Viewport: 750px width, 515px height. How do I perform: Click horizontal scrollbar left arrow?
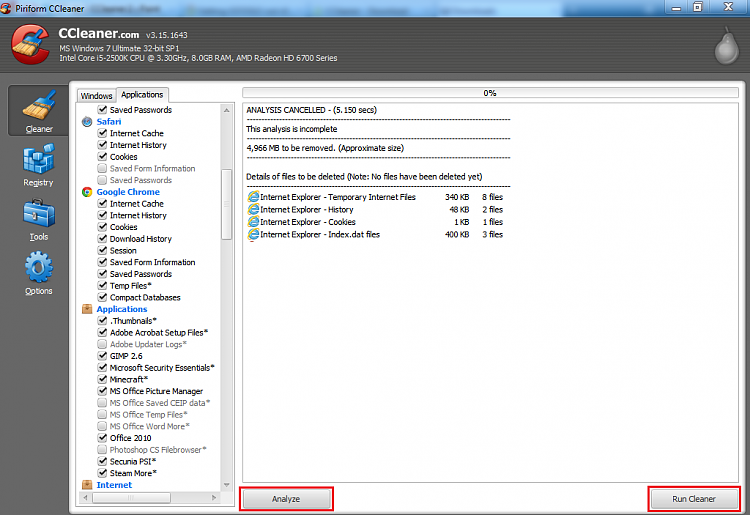click(86, 498)
